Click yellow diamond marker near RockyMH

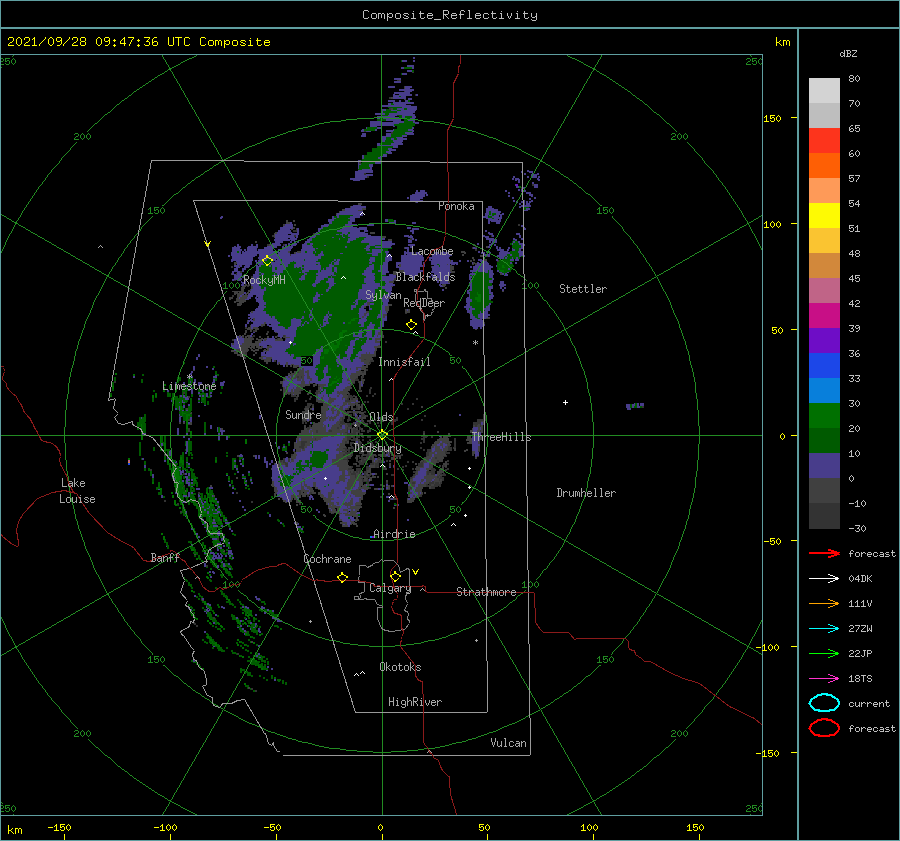[267, 261]
